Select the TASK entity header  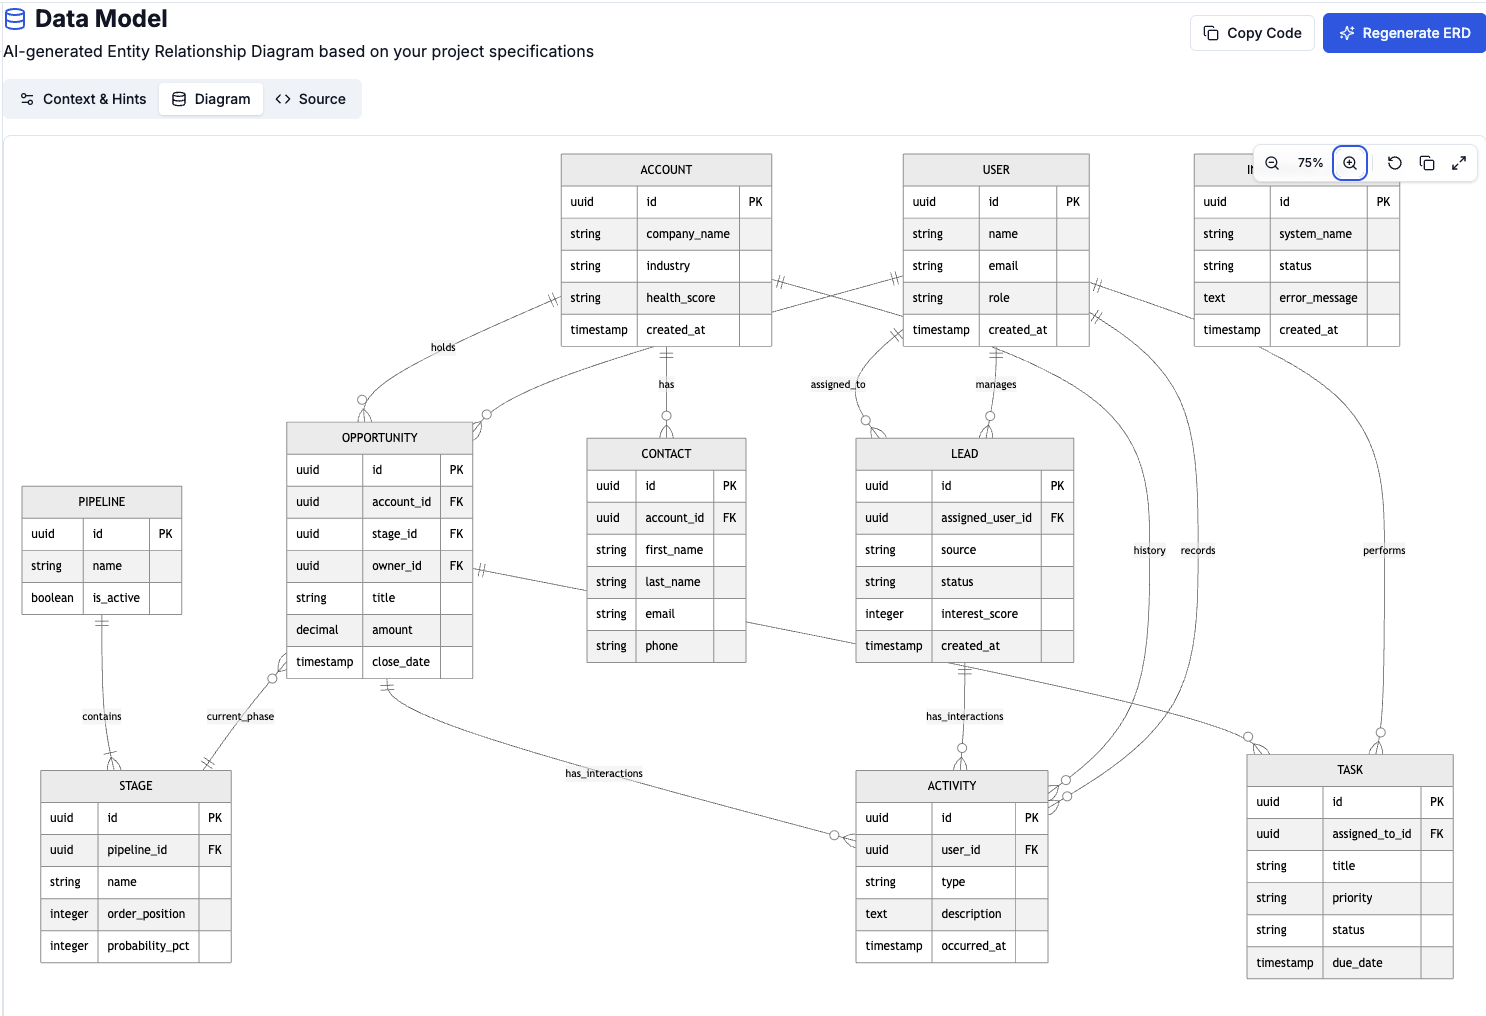click(1350, 770)
